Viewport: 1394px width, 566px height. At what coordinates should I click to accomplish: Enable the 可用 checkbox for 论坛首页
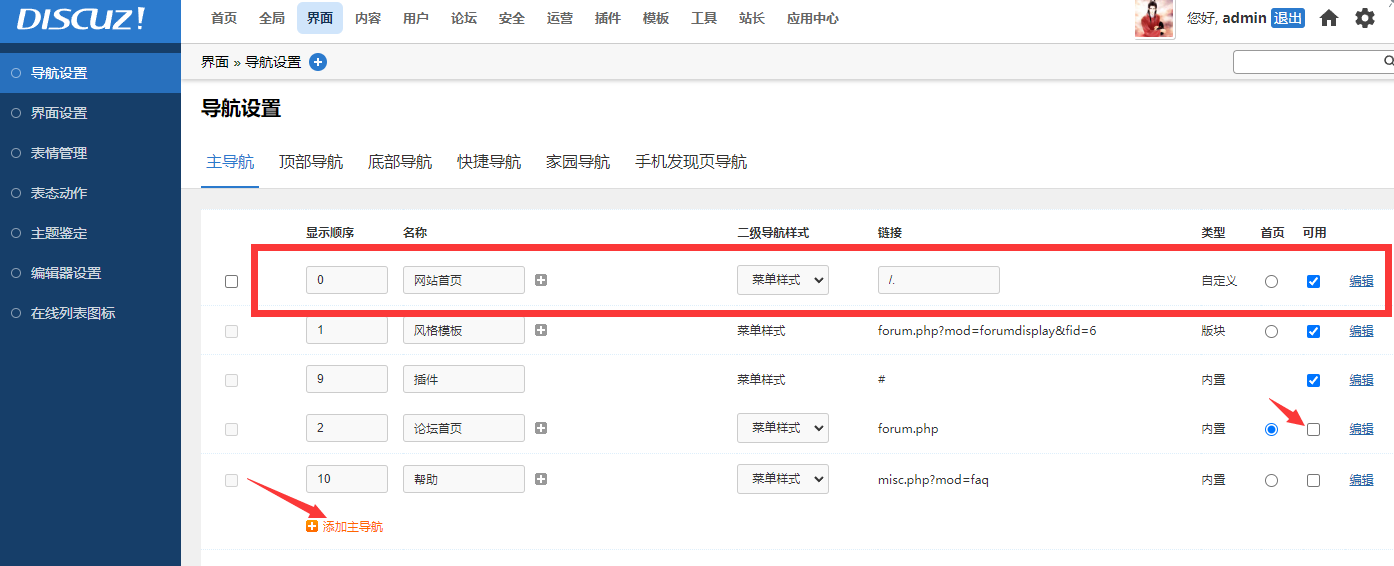pyautogui.click(x=1313, y=429)
